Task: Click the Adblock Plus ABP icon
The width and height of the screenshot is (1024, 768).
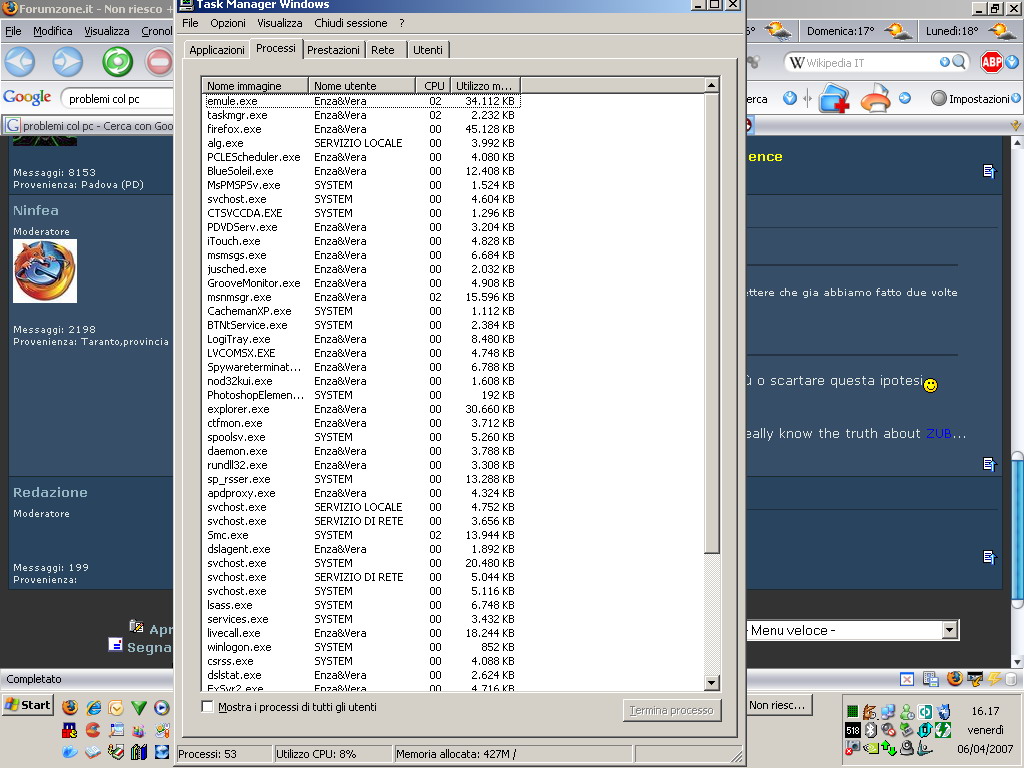Action: tap(992, 62)
